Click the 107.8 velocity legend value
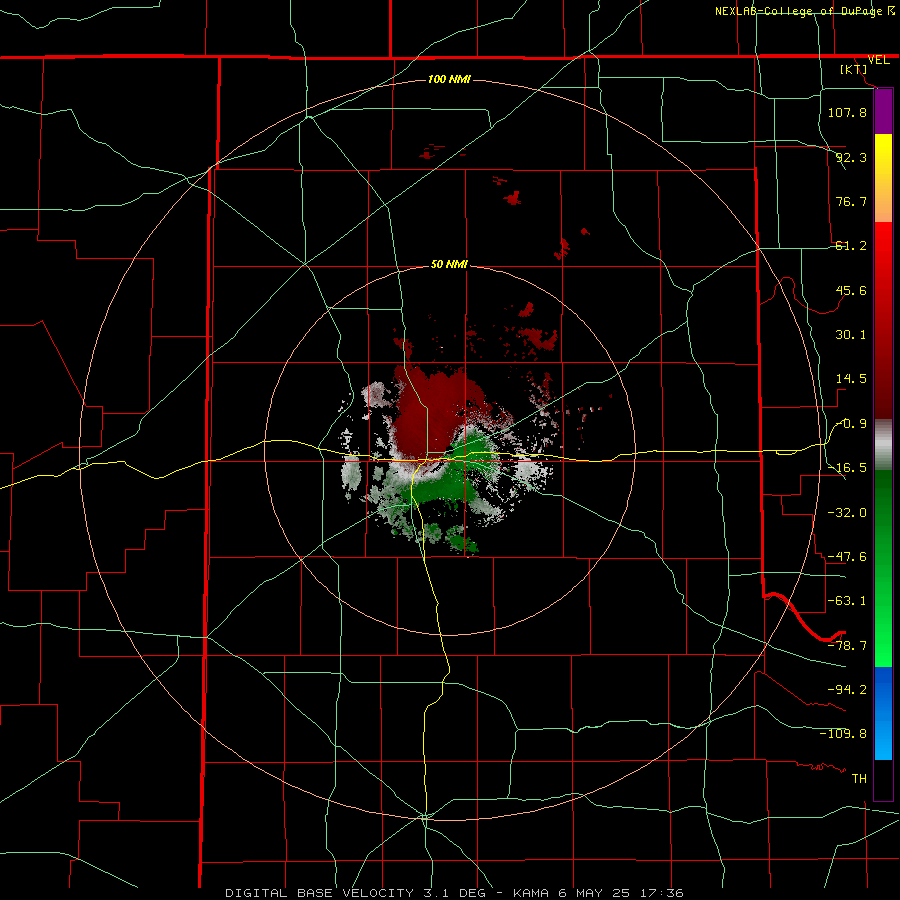 (x=847, y=112)
